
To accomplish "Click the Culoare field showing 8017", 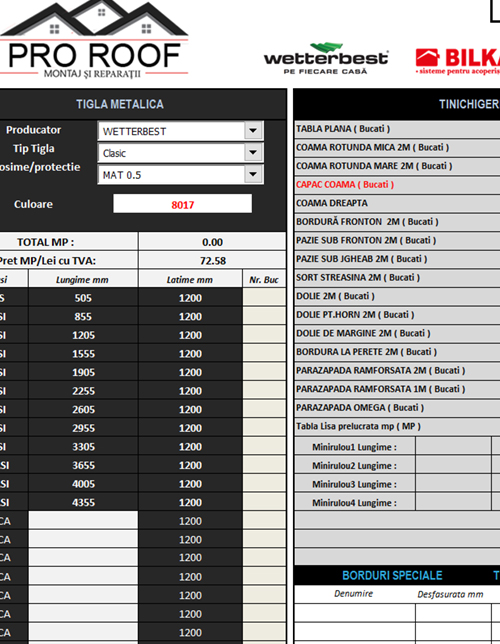I will 182,204.
